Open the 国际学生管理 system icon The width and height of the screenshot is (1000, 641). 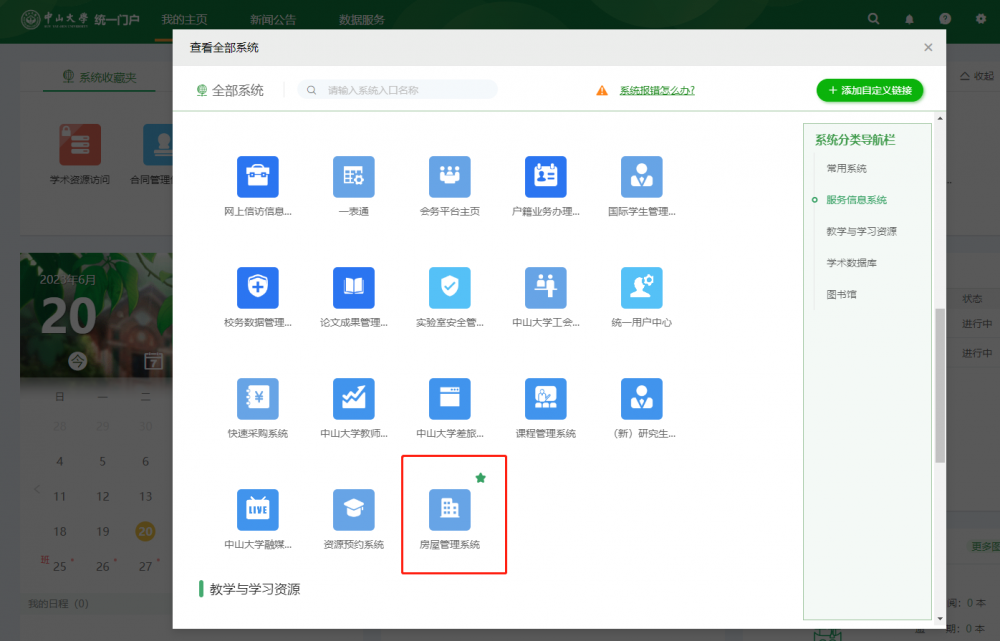click(x=642, y=177)
